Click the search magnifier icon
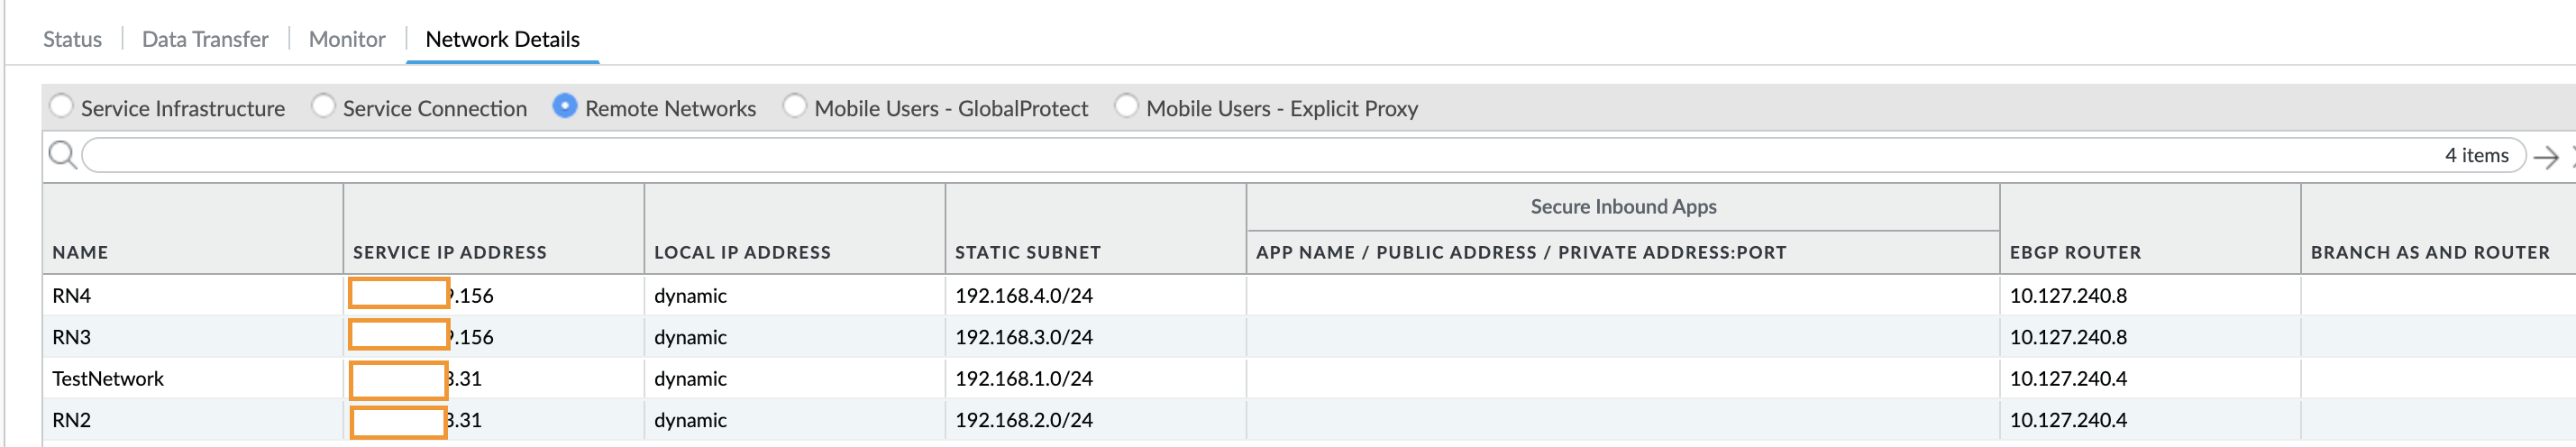2576x447 pixels. 62,156
